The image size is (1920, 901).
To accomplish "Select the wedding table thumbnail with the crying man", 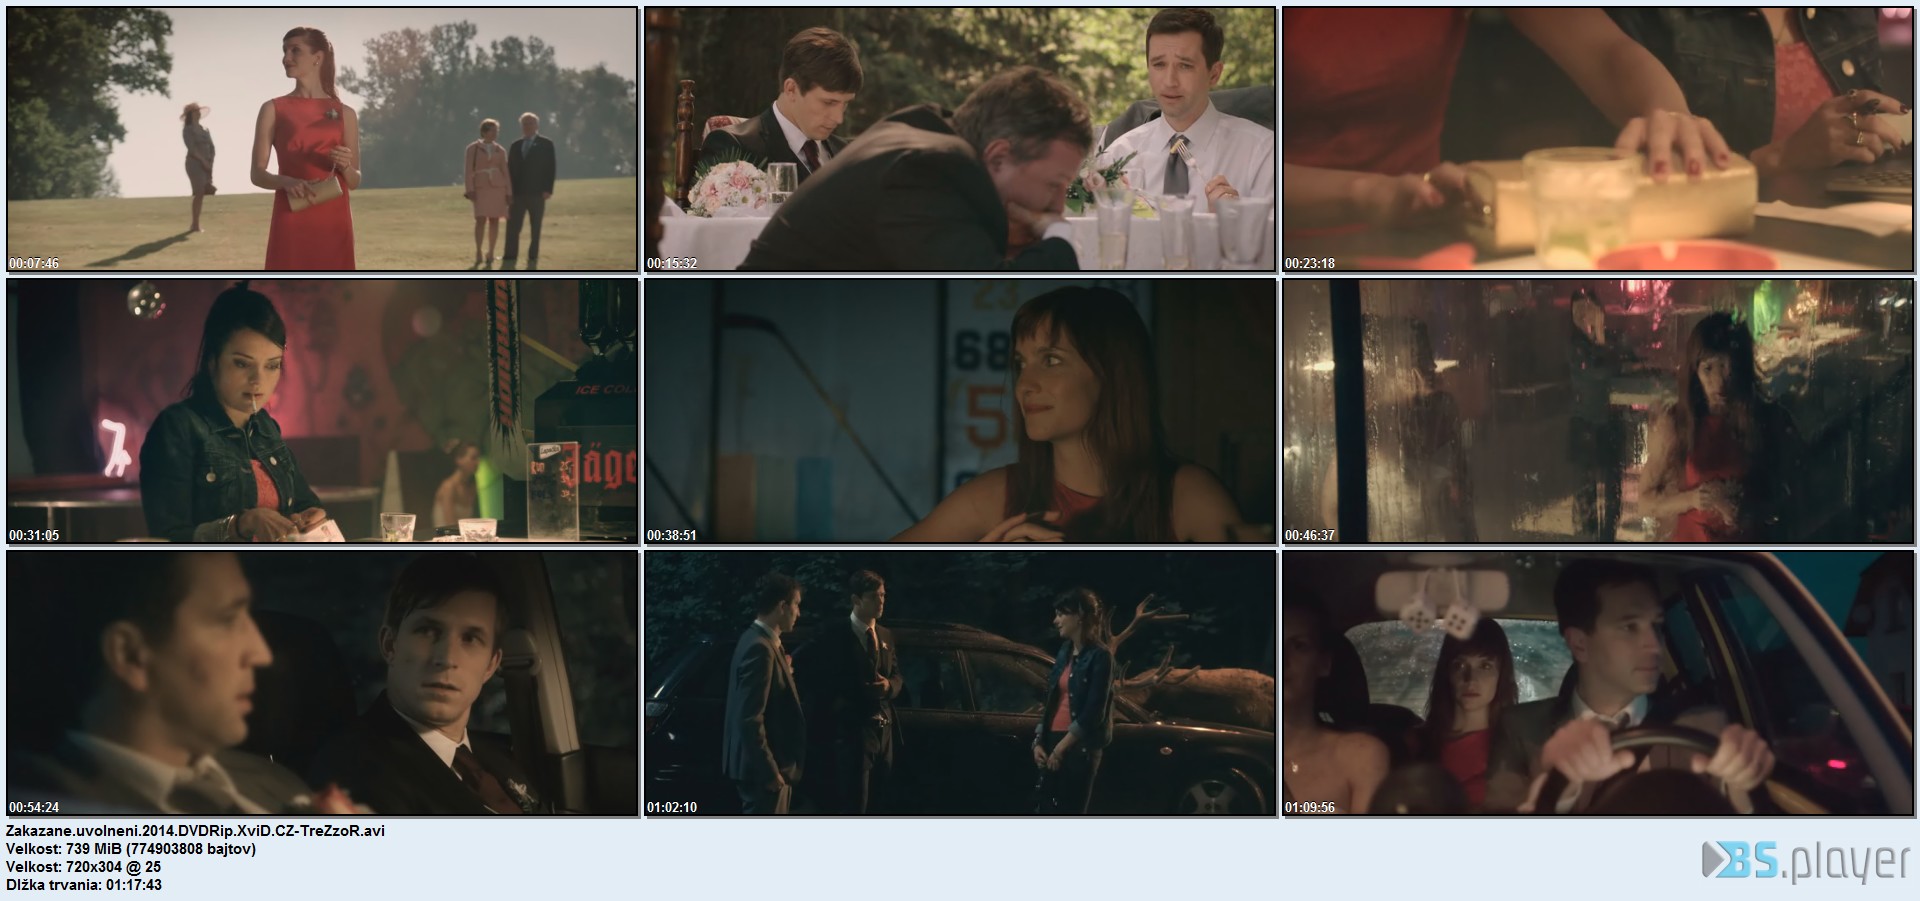I will [960, 139].
